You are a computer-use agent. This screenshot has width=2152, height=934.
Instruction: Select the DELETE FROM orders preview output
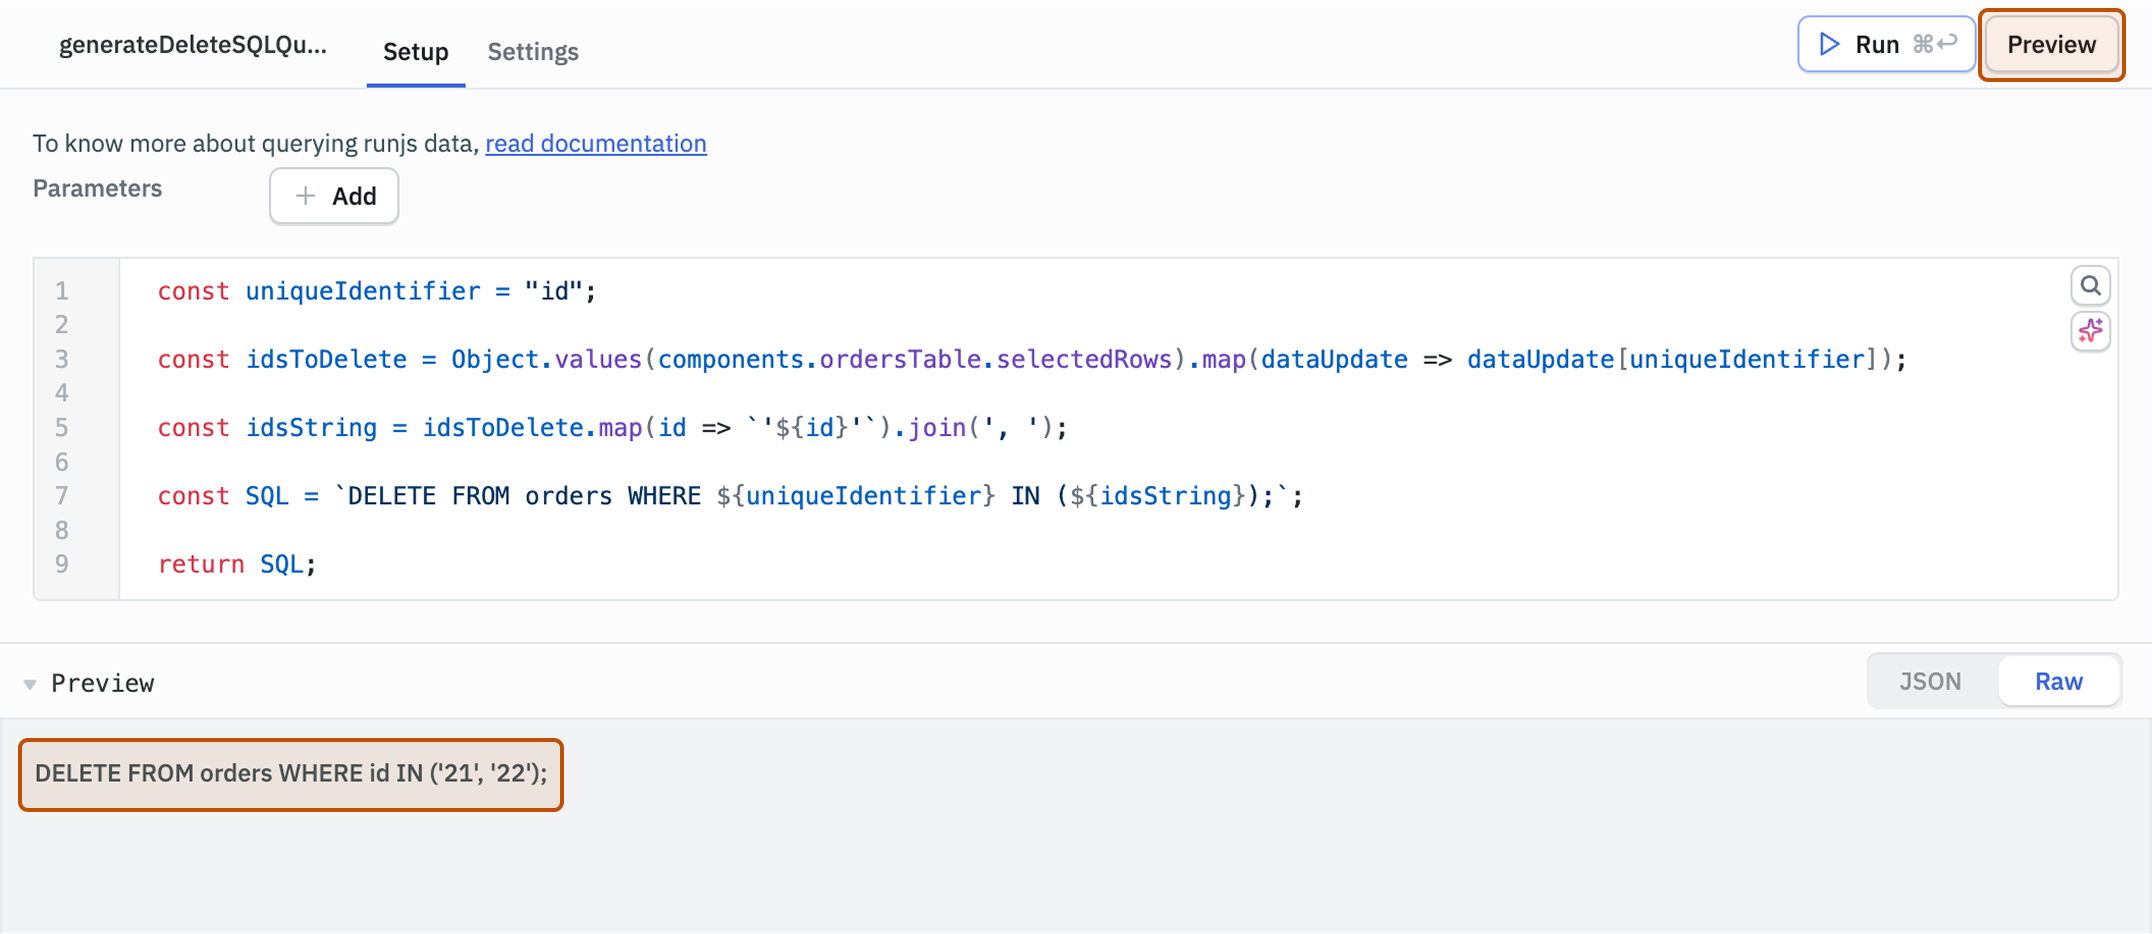[290, 773]
